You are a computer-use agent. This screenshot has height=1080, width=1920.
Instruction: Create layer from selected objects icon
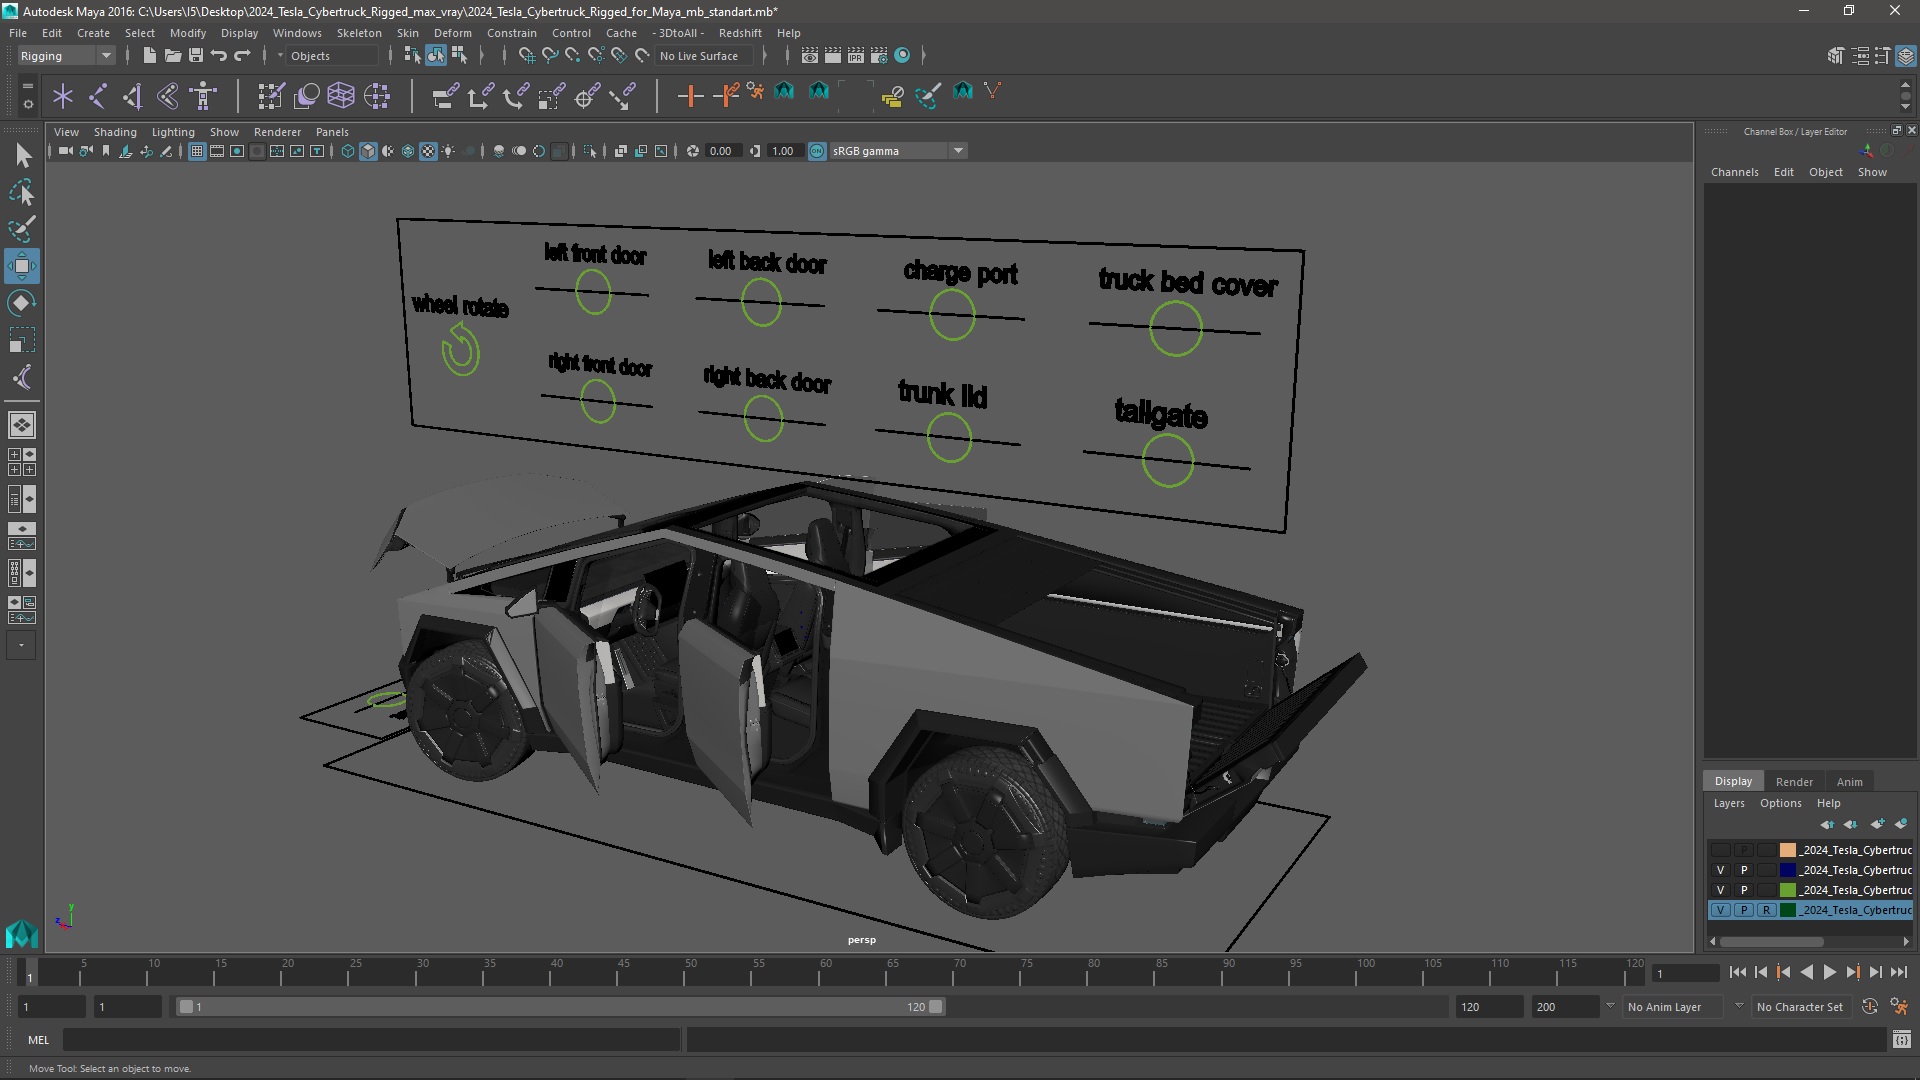pos(1901,824)
